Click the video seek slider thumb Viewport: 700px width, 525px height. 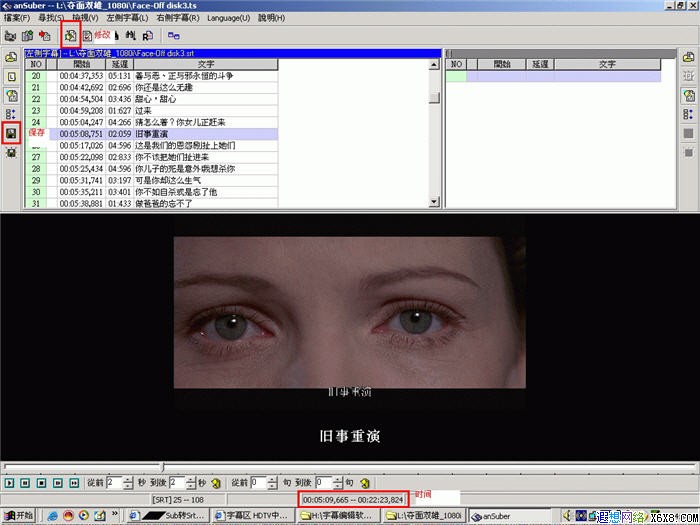point(163,467)
